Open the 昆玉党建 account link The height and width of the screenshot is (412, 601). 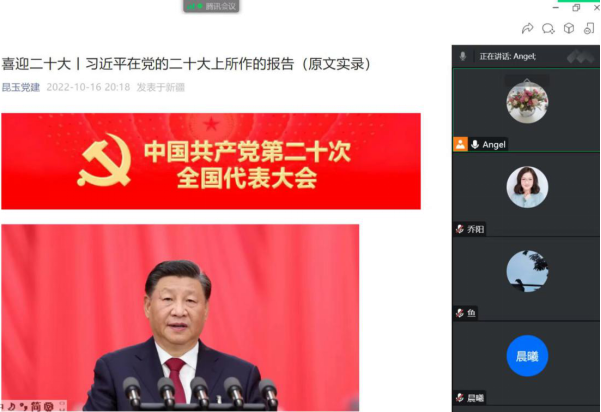point(21,87)
